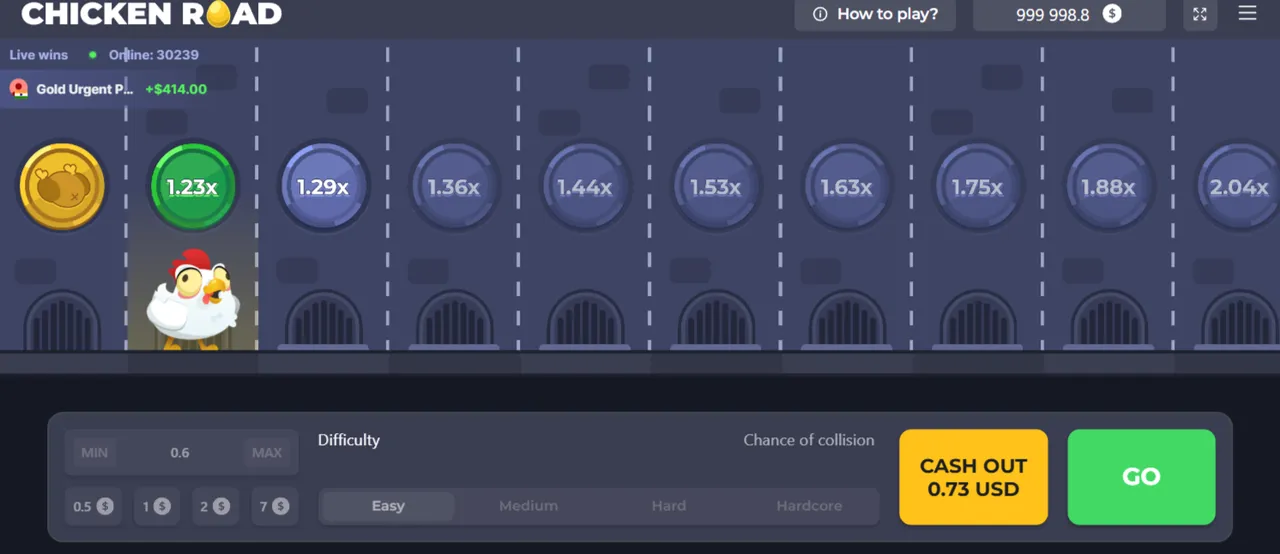
Task: Click the white chicken character
Action: (x=193, y=300)
